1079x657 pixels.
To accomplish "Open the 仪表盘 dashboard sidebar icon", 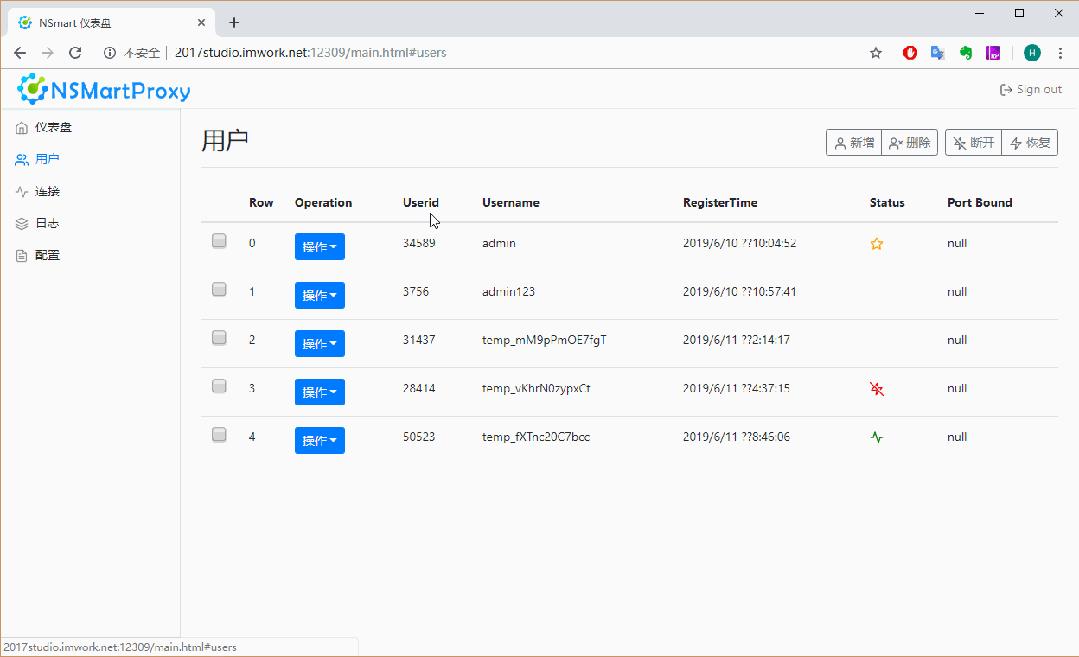I will pos(19,127).
